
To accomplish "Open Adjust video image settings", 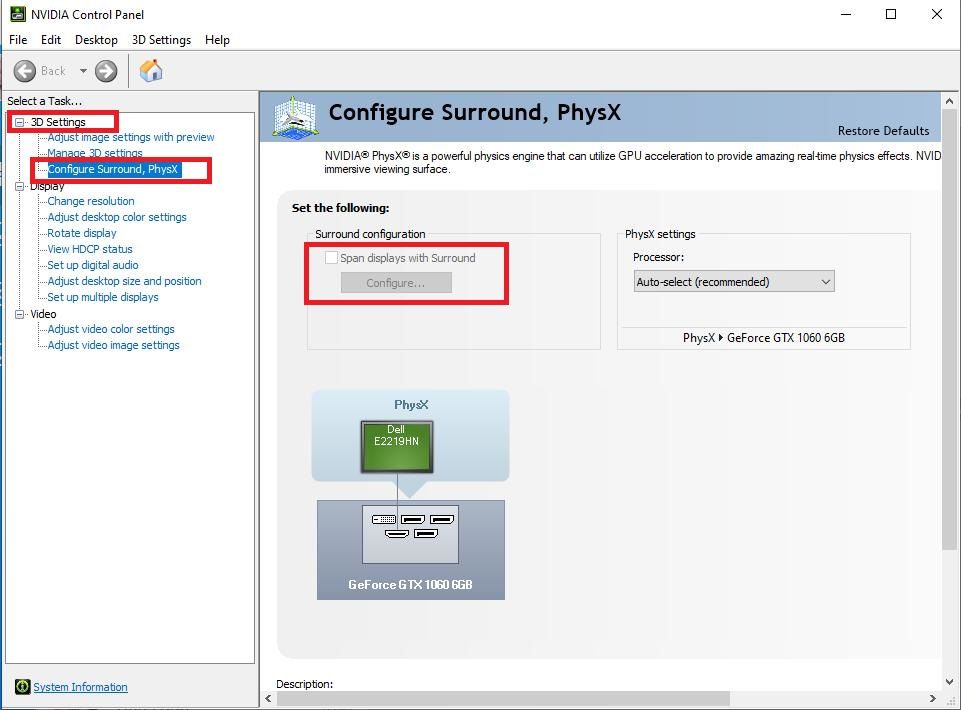I will [x=113, y=345].
